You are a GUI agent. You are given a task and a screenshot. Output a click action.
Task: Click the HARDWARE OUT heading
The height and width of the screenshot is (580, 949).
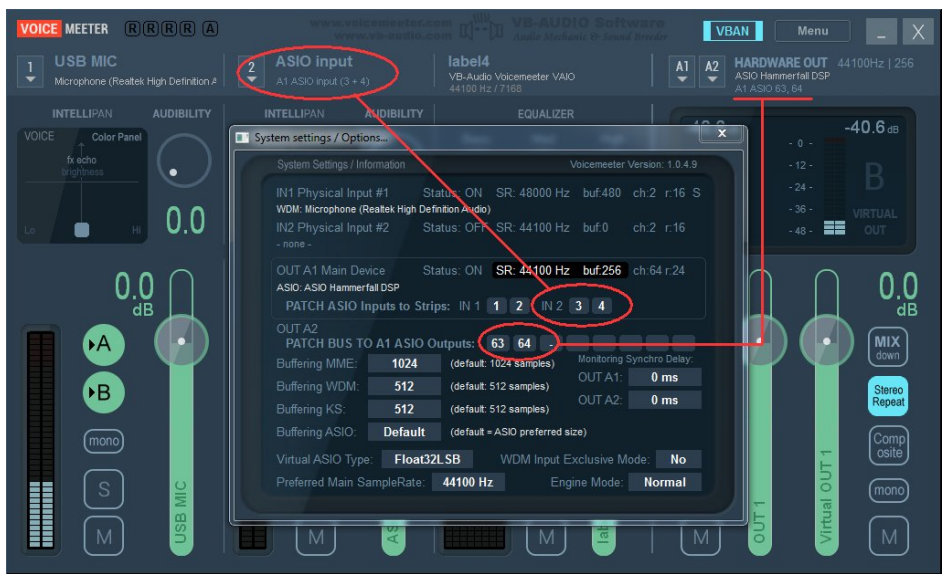pos(780,63)
